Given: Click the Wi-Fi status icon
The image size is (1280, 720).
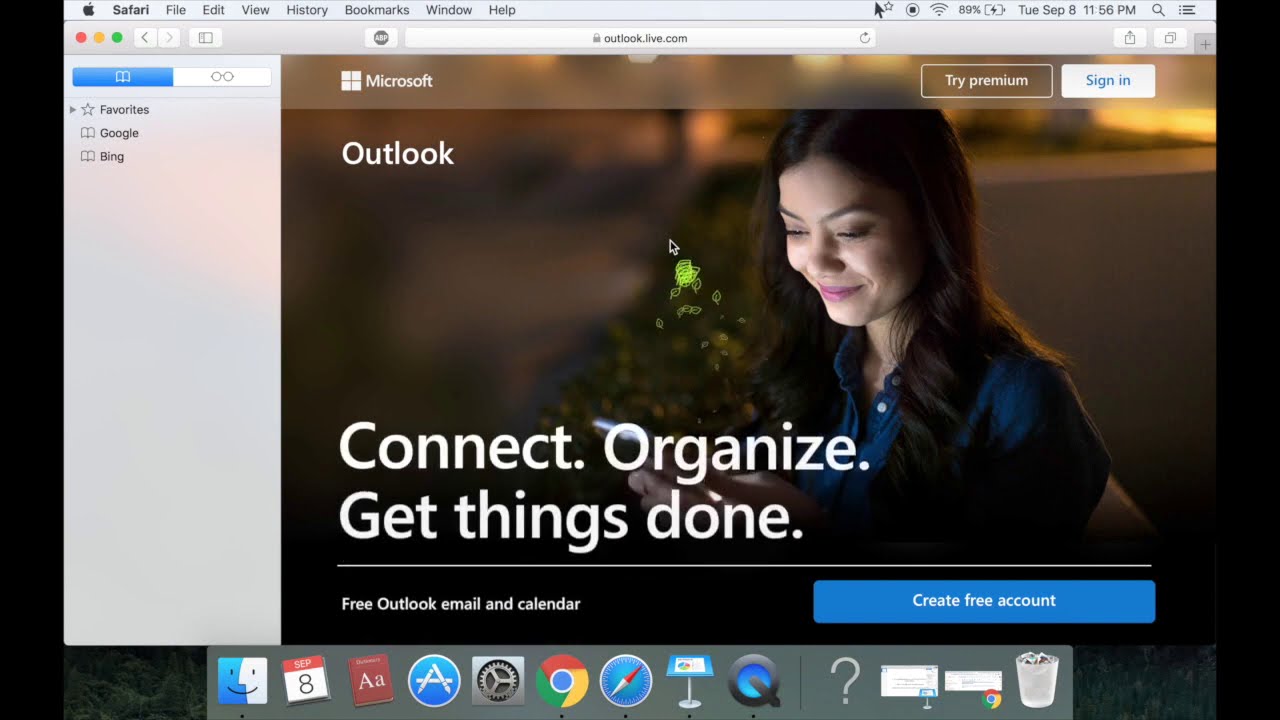Looking at the screenshot, I should point(938,10).
